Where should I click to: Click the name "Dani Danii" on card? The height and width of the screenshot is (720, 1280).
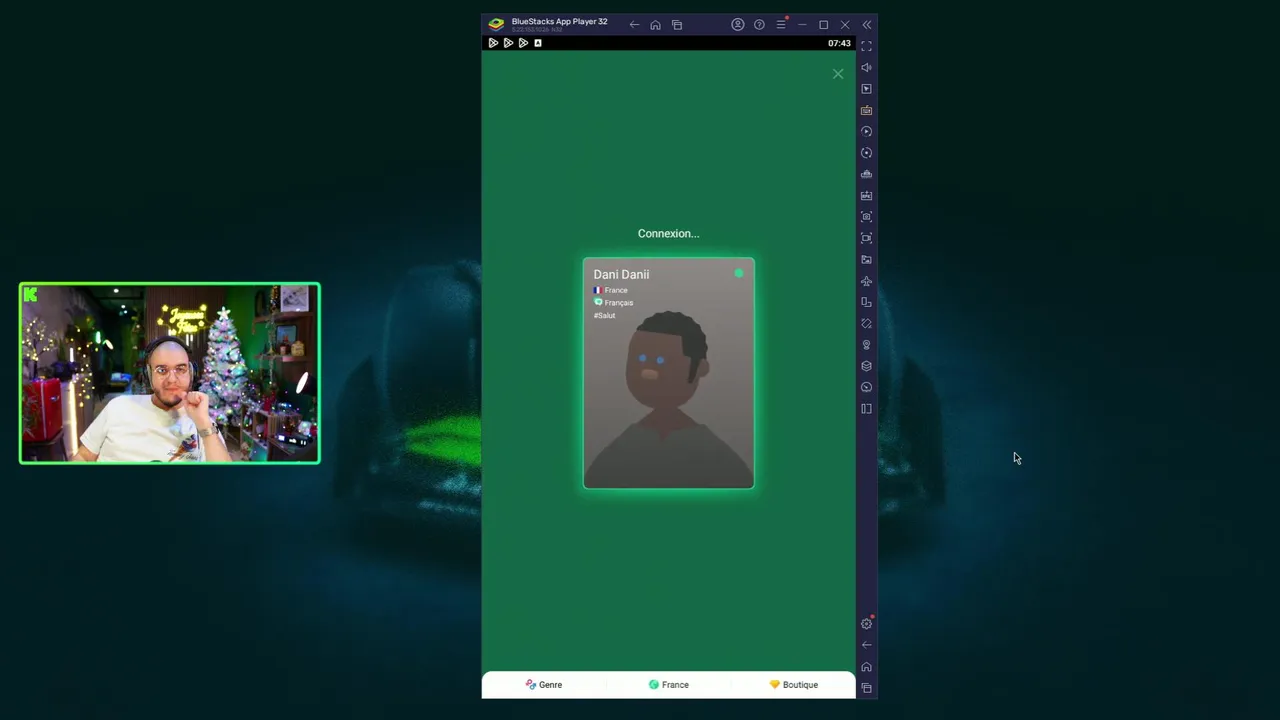(x=621, y=274)
